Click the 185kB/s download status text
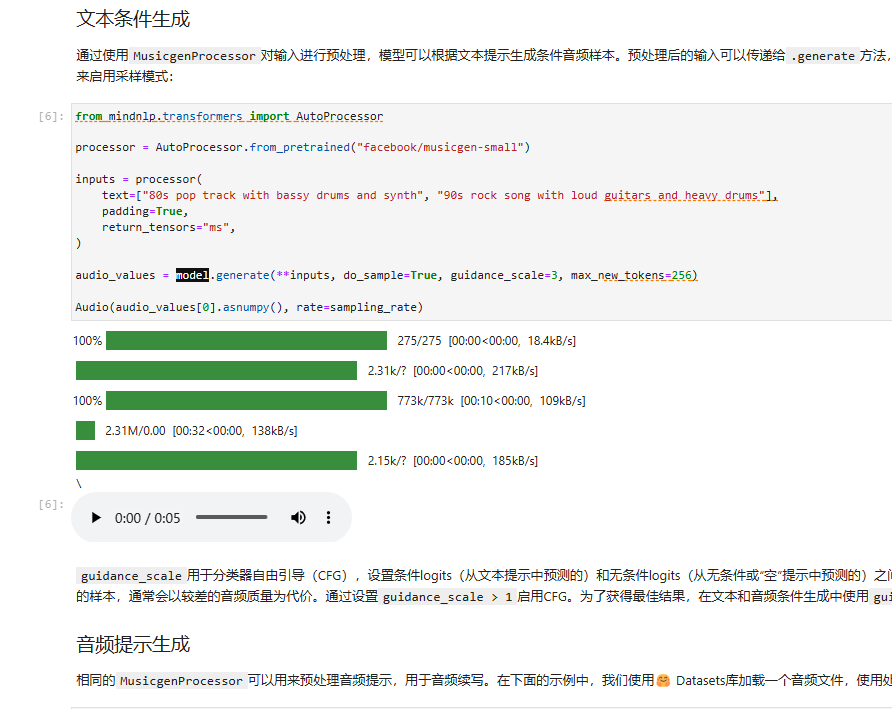892x709 pixels. (x=515, y=460)
